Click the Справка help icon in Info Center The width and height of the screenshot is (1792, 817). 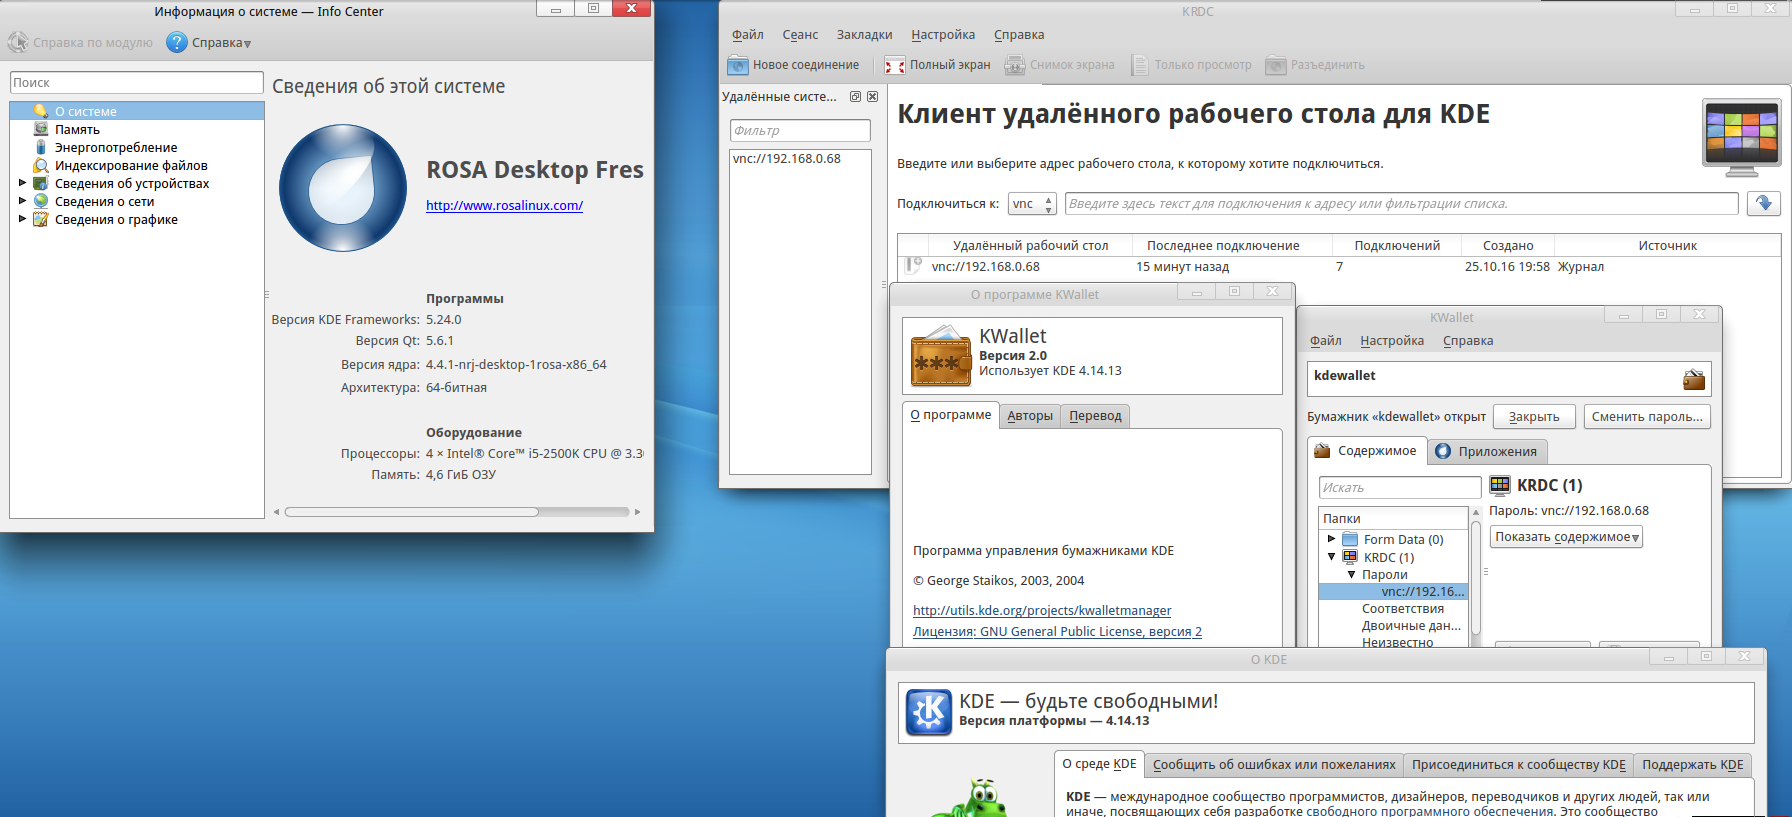point(177,42)
